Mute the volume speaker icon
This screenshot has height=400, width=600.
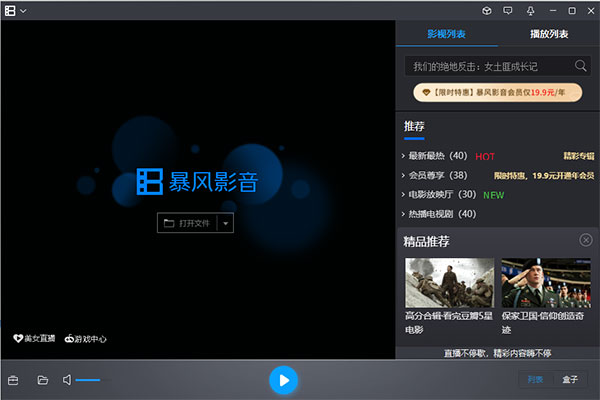tap(67, 380)
